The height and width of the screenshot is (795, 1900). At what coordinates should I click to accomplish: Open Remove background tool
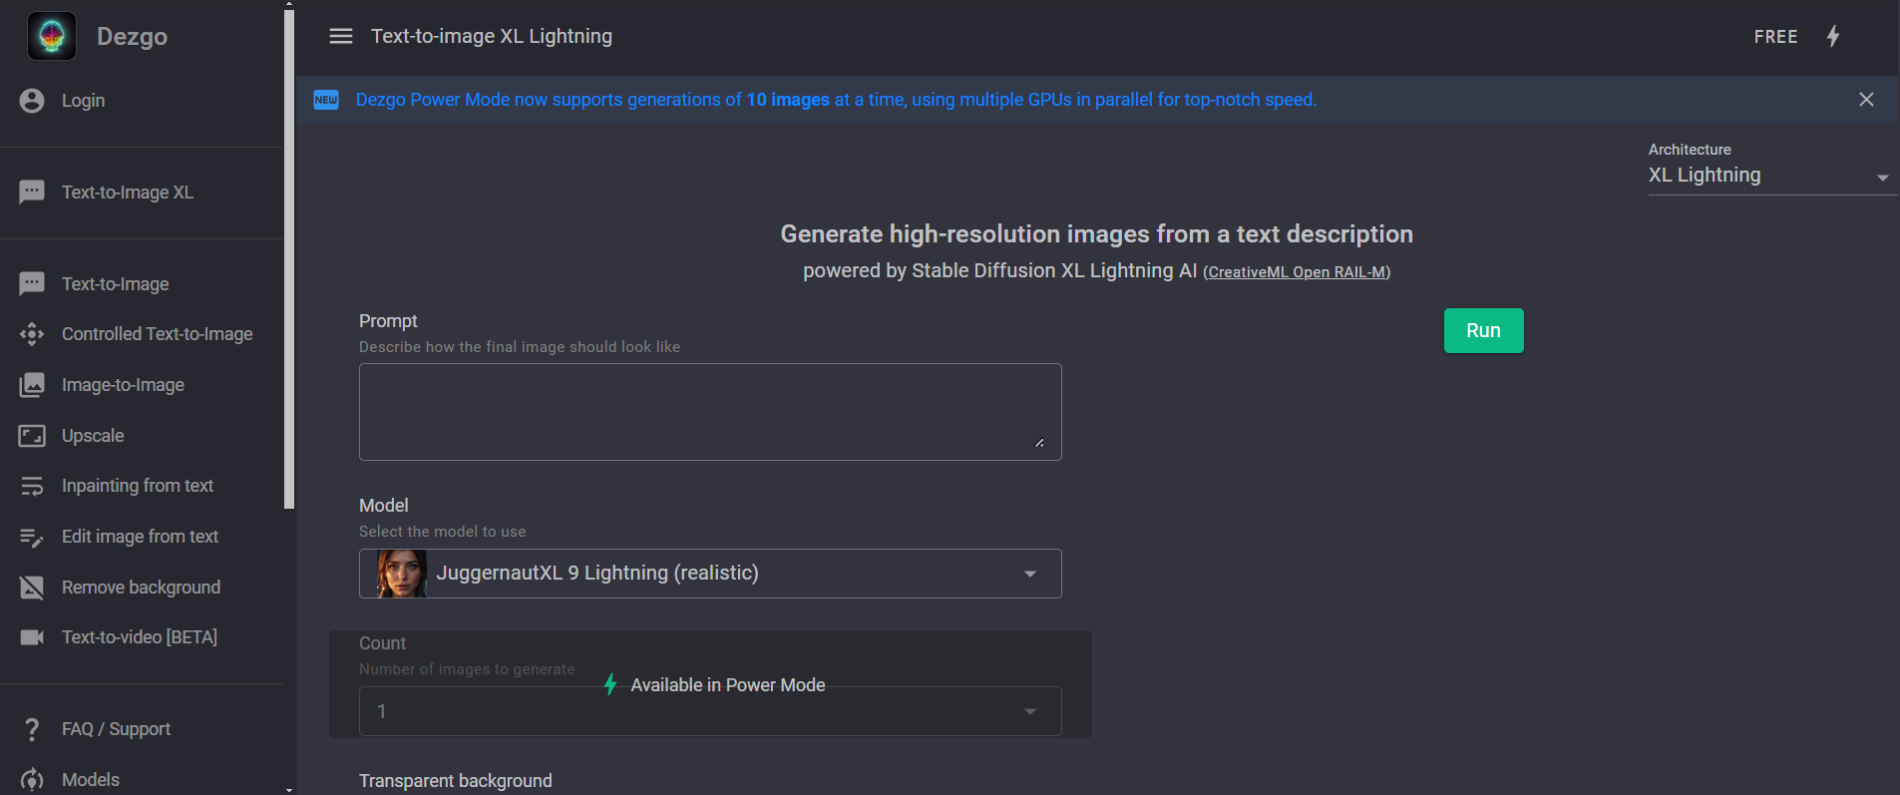[x=141, y=587]
